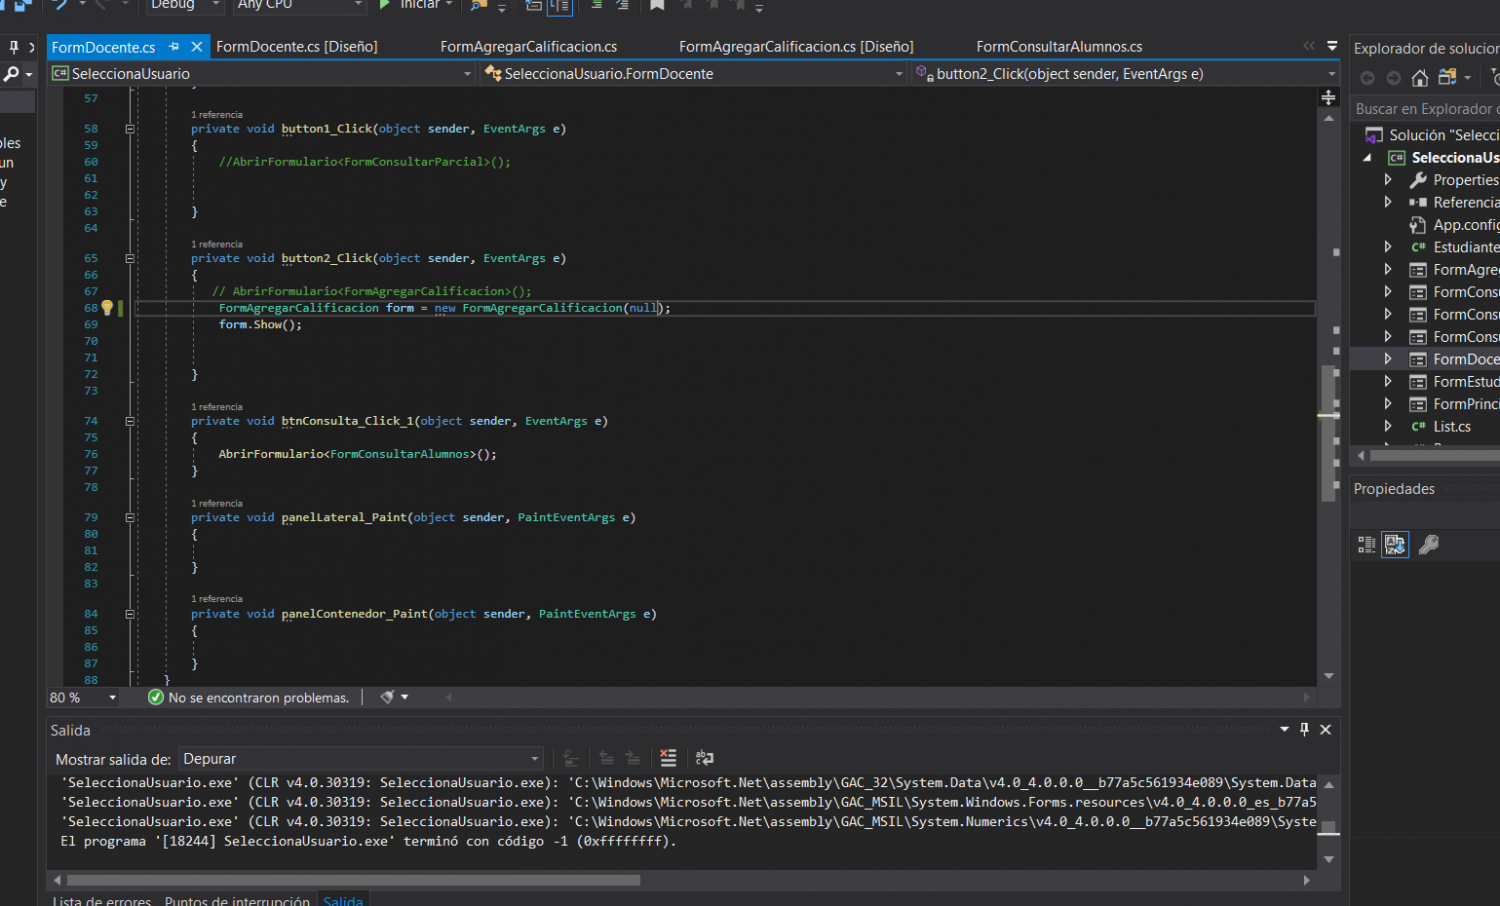The width and height of the screenshot is (1500, 906).
Task: Open the button2_Click member dropdown
Action: coord(1125,74)
